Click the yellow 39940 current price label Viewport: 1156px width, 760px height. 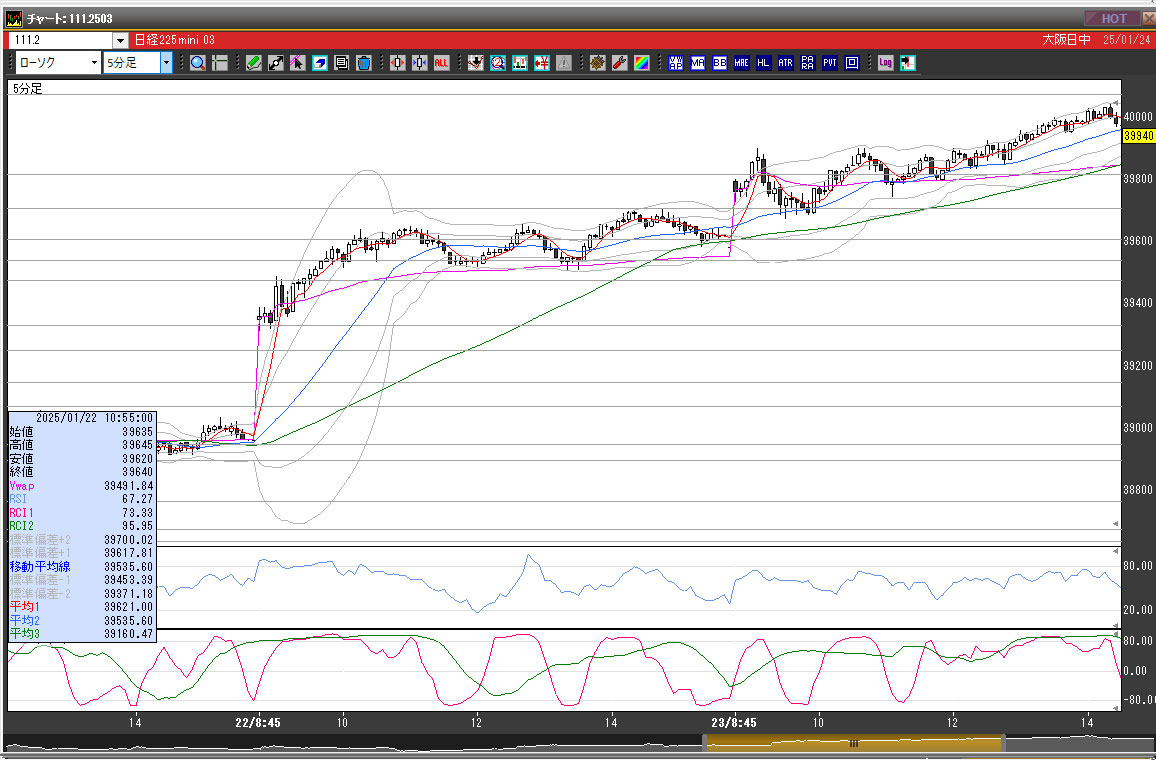pyautogui.click(x=1137, y=135)
